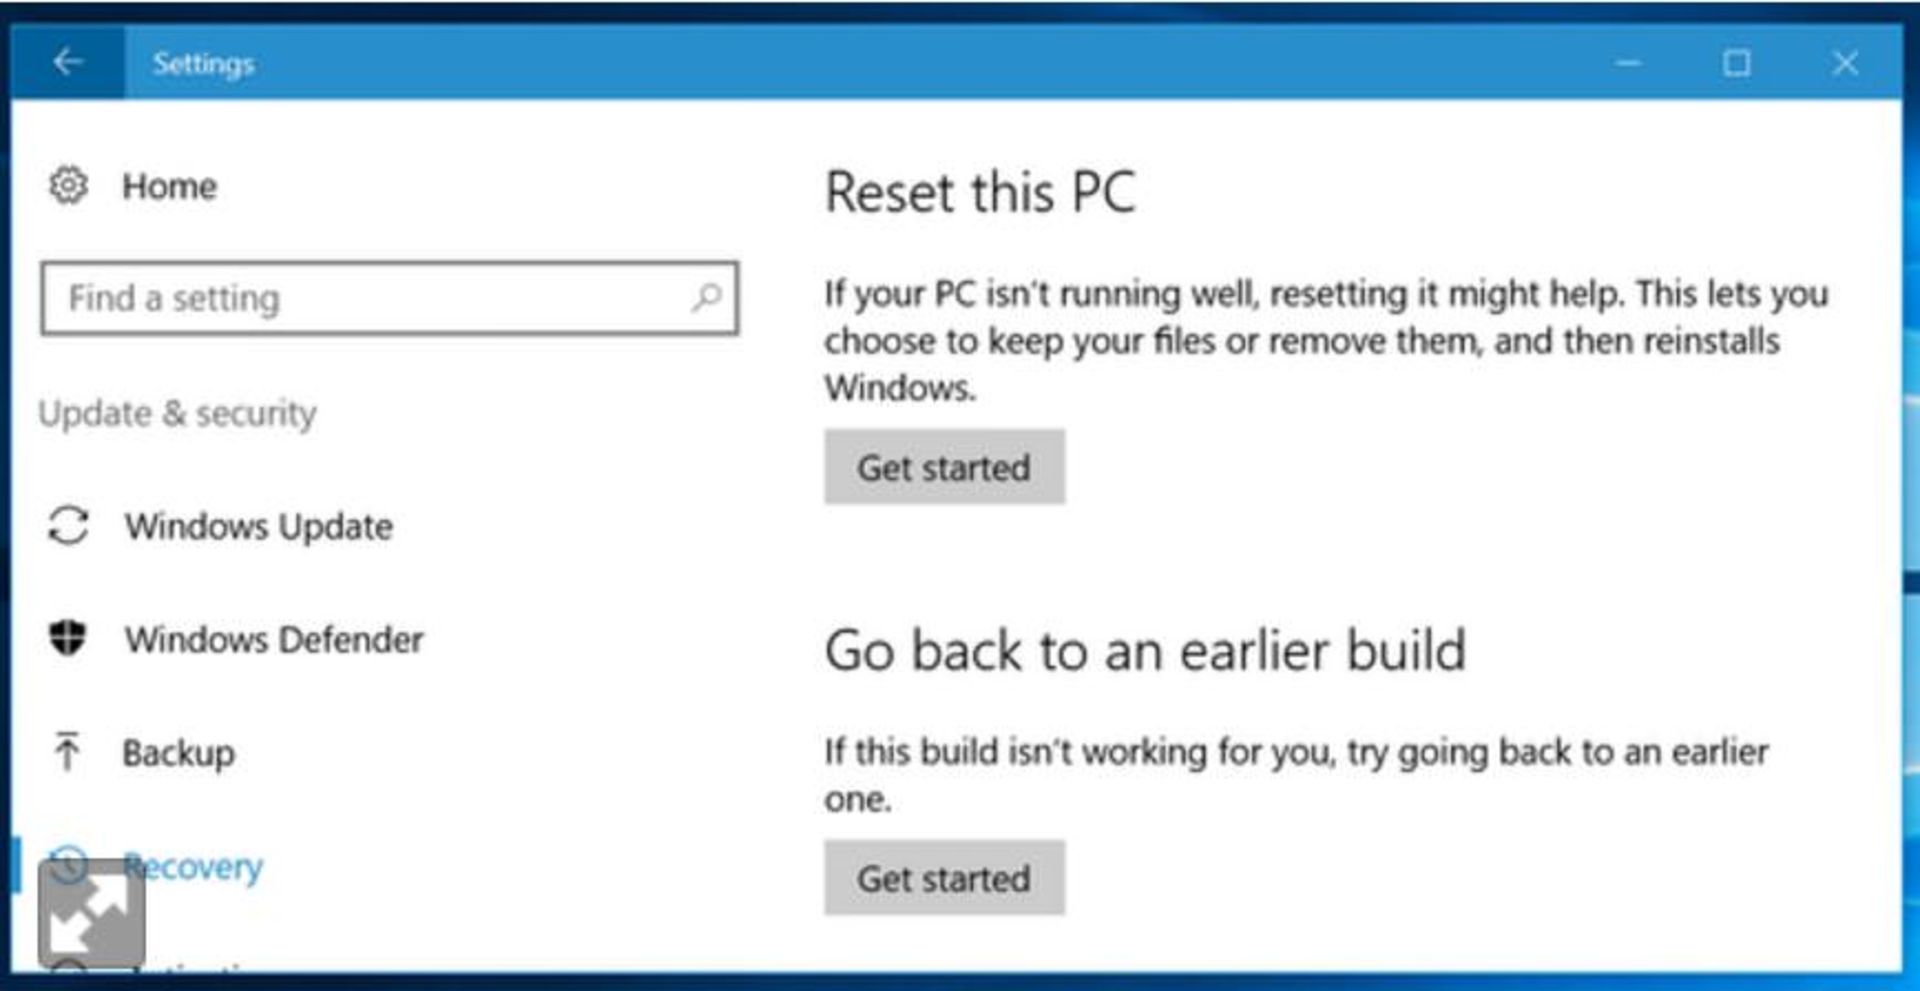Focus the Find a setting search field
Viewport: 1920px width, 991px height.
(x=370, y=298)
